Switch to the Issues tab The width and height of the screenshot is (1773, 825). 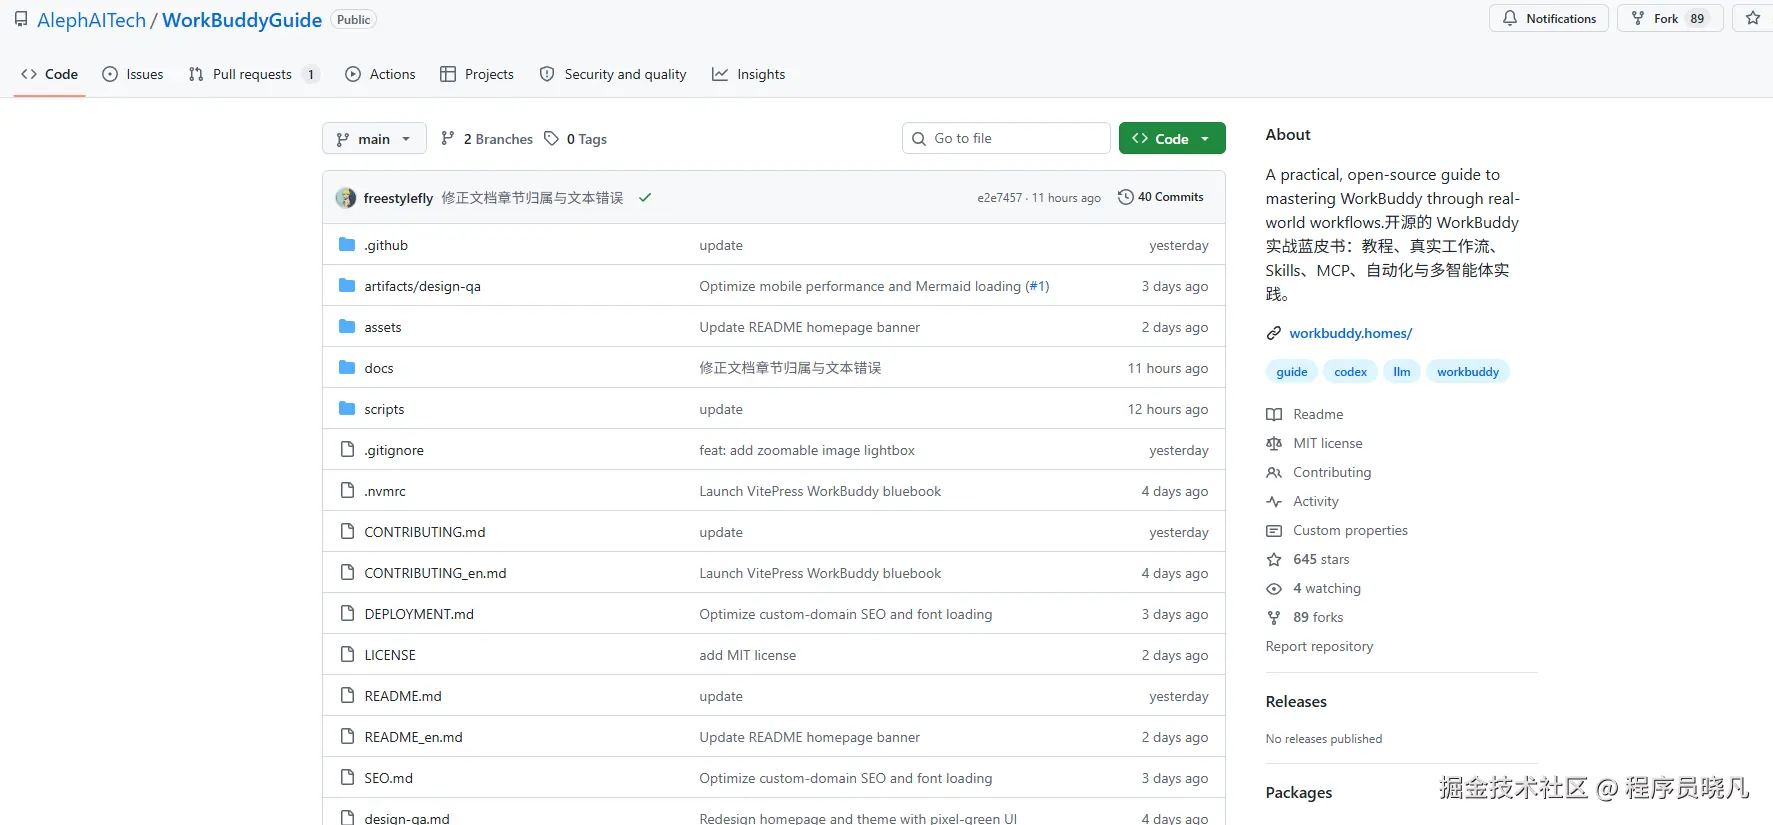(x=133, y=74)
